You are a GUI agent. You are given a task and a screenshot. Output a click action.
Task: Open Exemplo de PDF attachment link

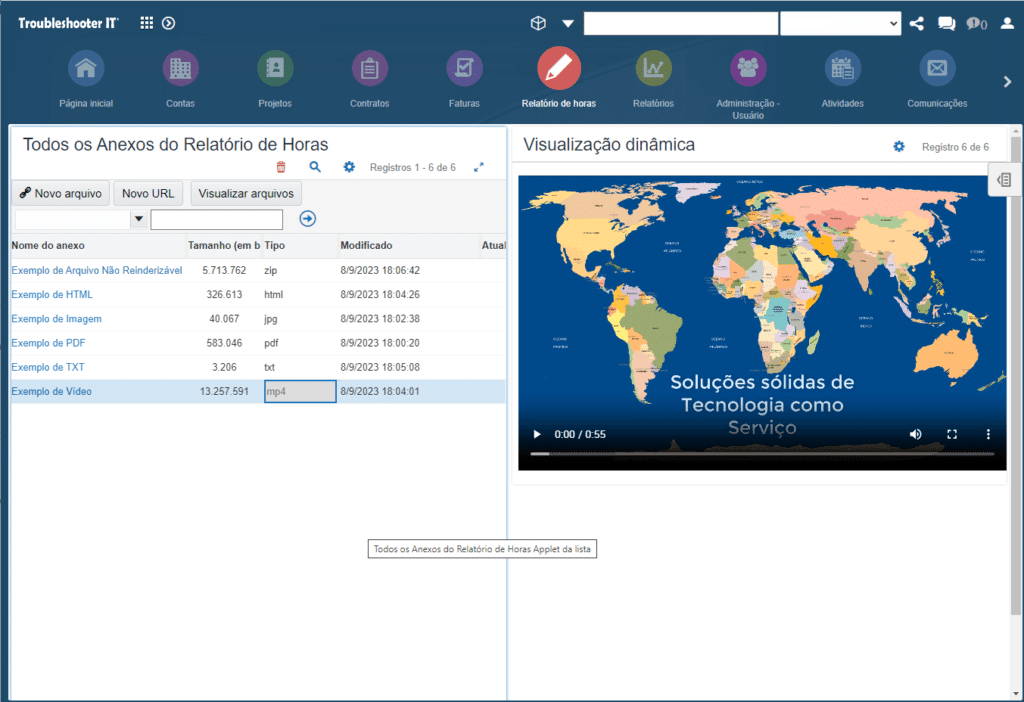point(48,343)
